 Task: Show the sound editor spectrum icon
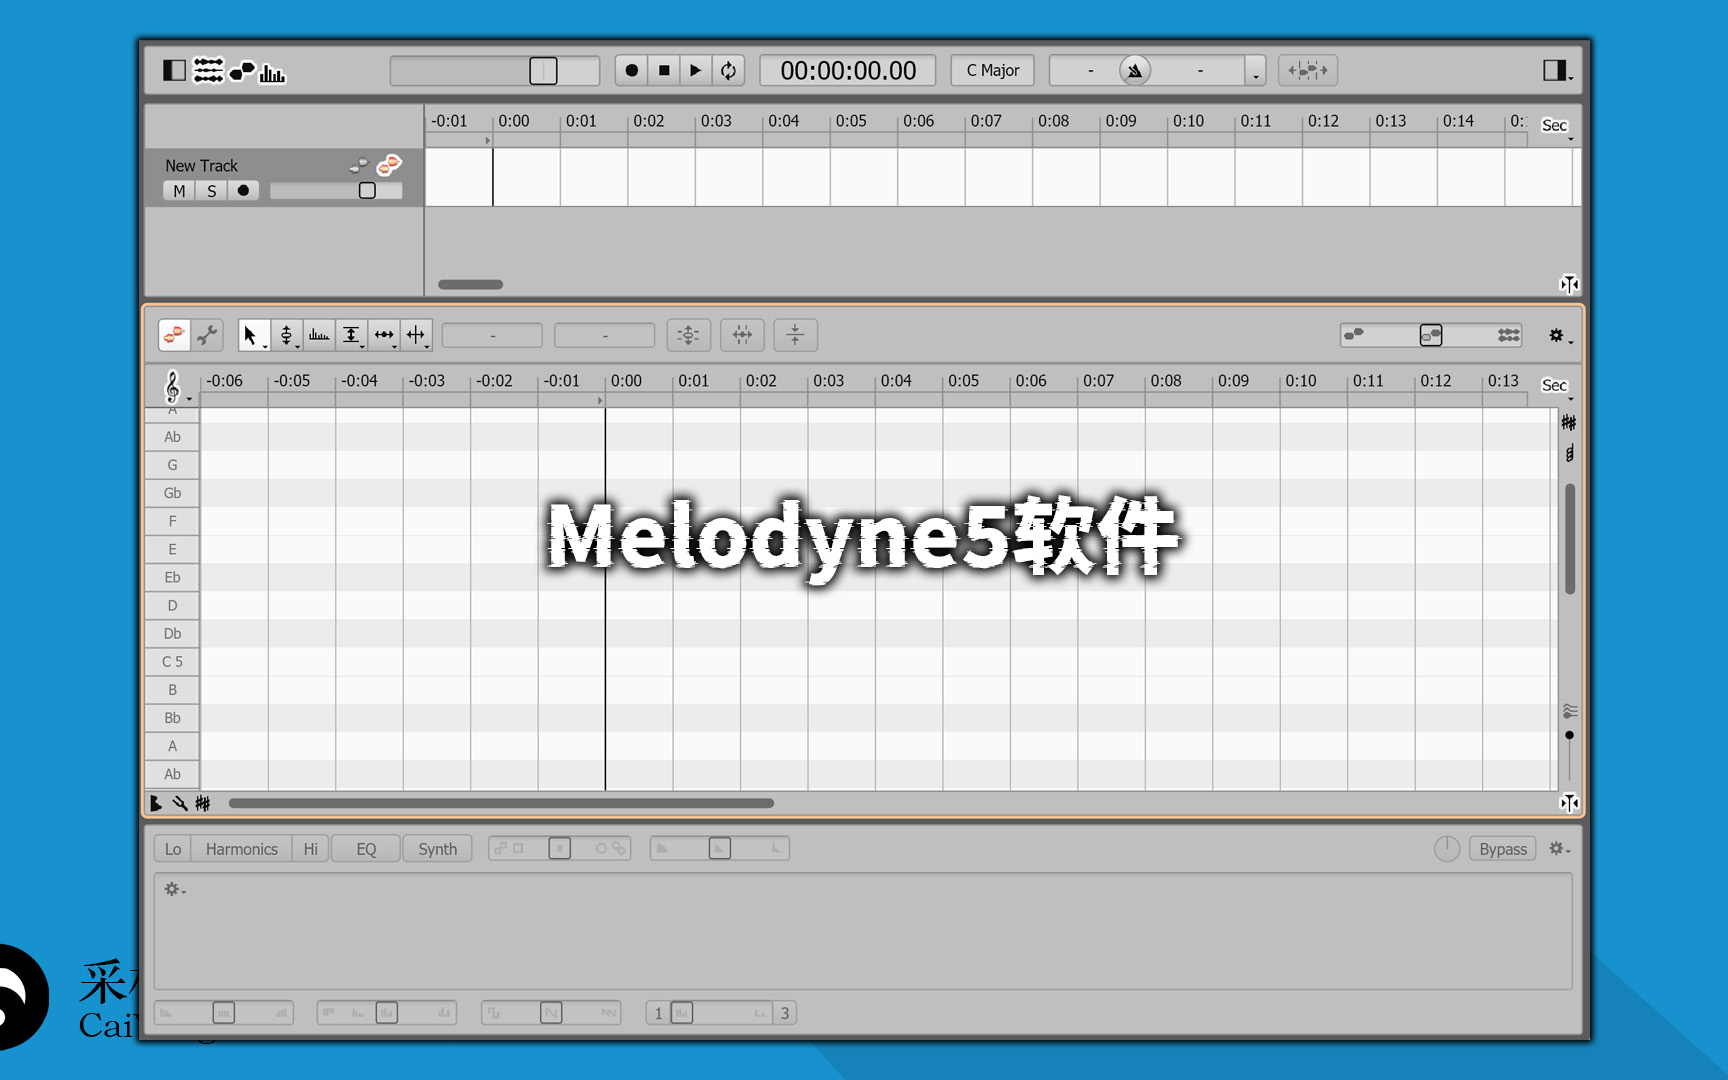[272, 72]
